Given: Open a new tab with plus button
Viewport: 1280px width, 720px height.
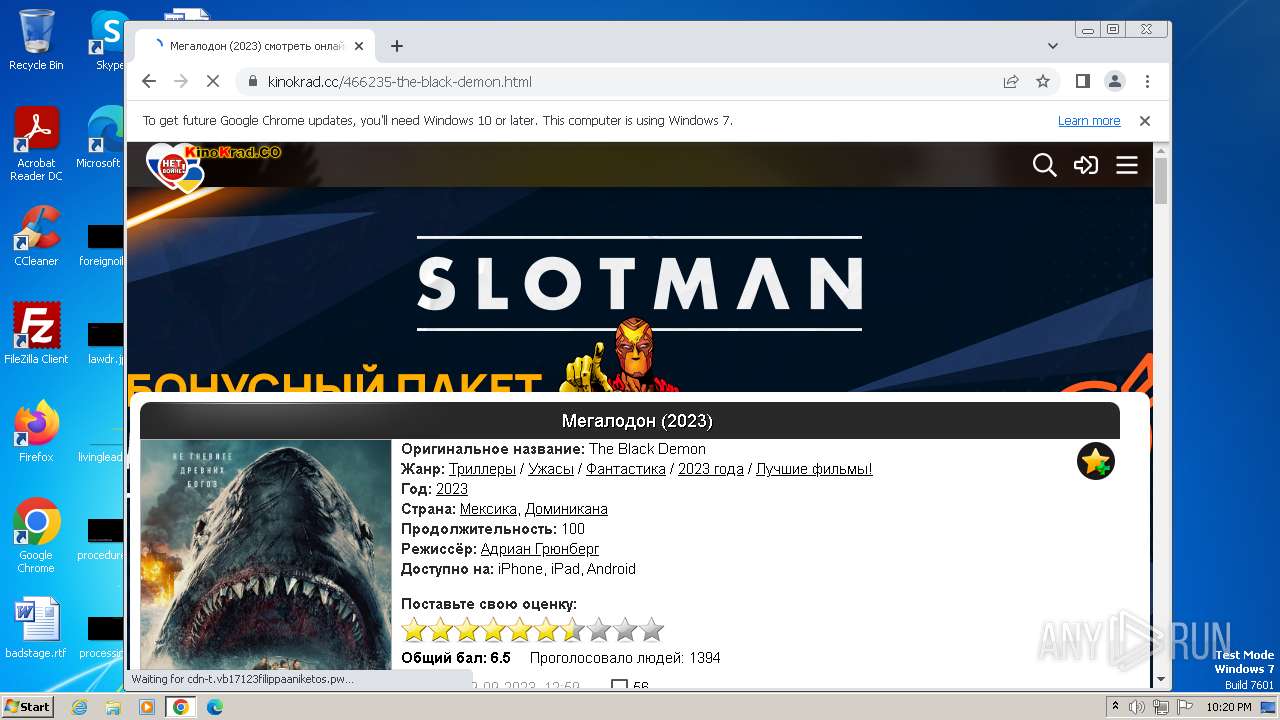Looking at the screenshot, I should [x=397, y=46].
